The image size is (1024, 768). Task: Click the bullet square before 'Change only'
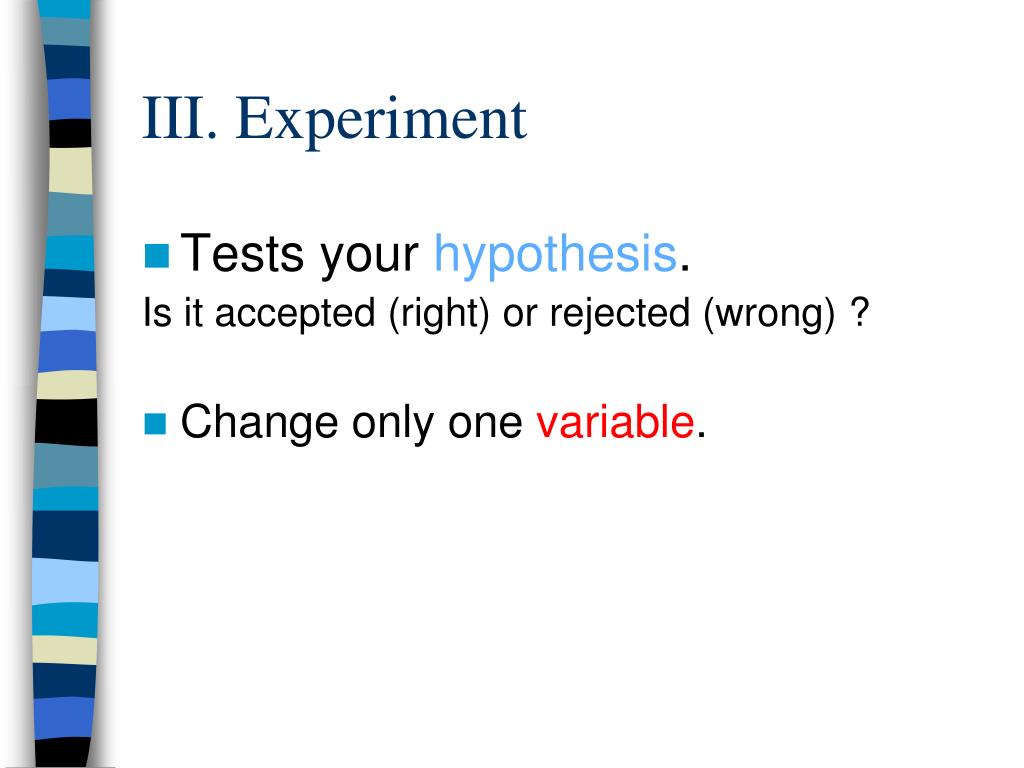(x=155, y=423)
